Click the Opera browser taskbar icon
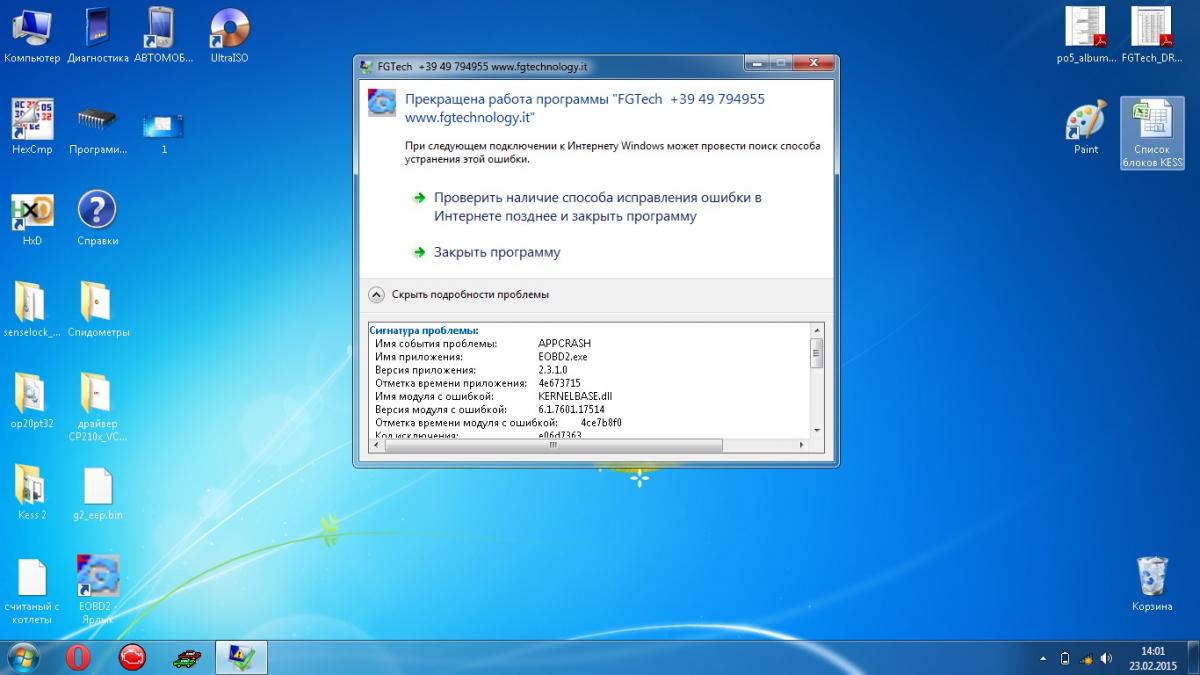The image size is (1200, 675). (x=78, y=657)
